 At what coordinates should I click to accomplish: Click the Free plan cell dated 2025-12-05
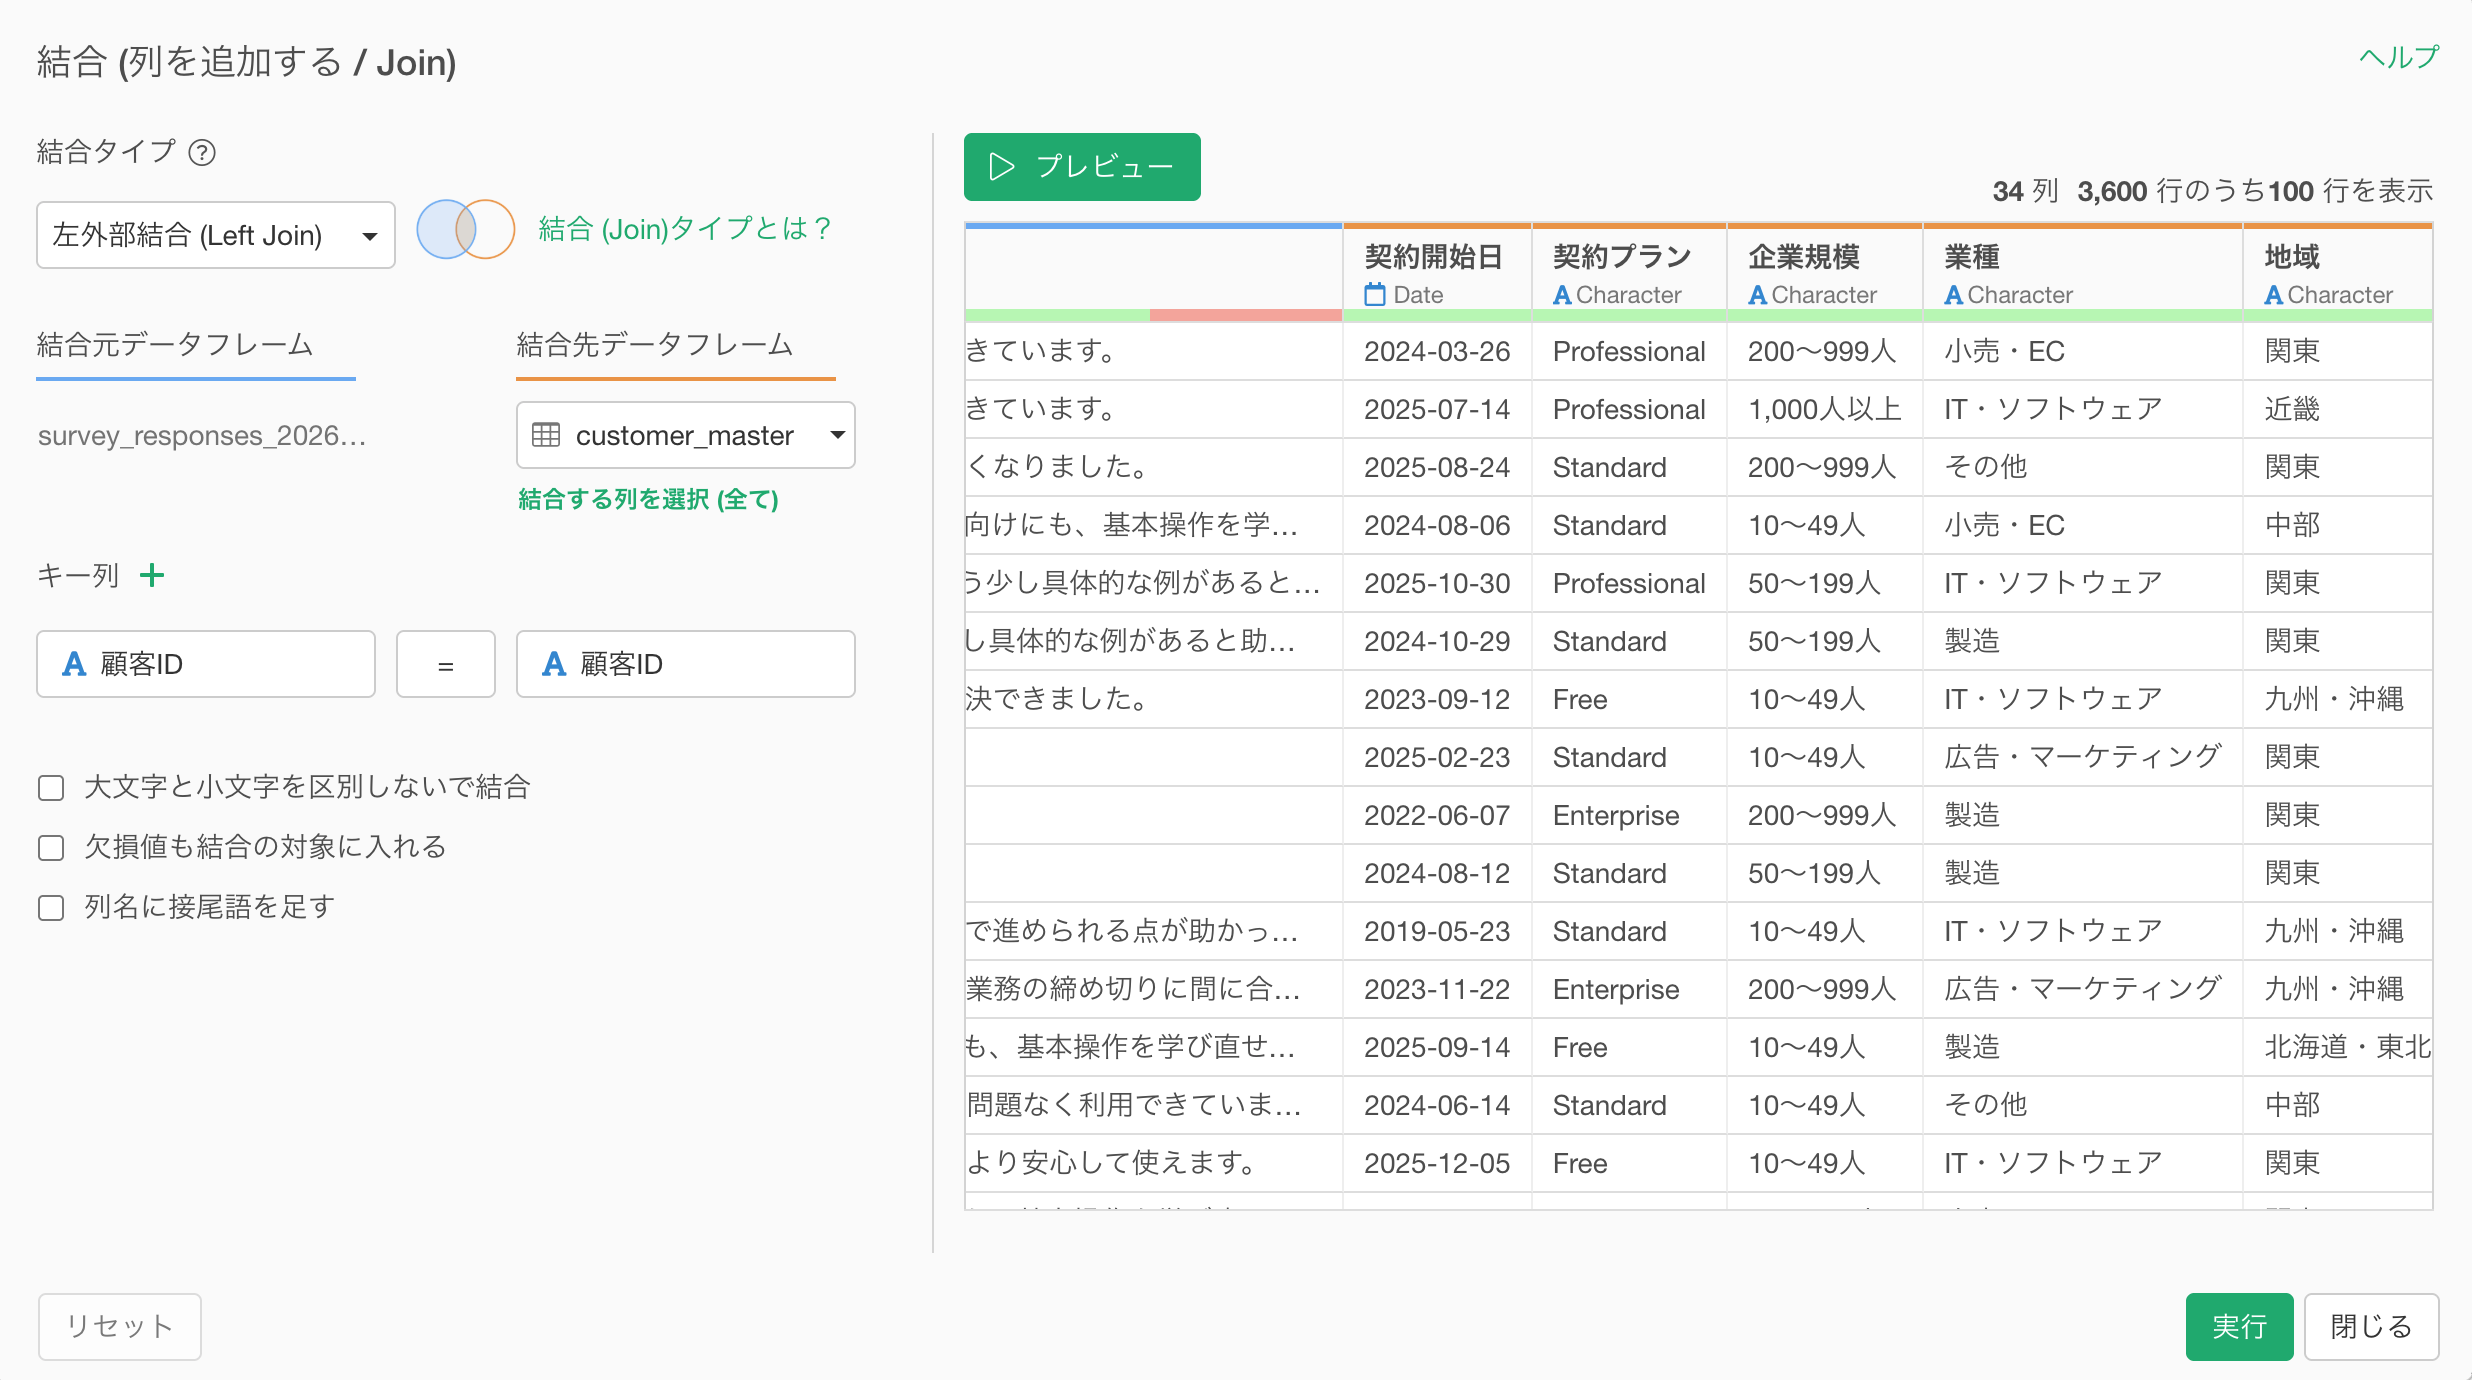pyautogui.click(x=1629, y=1163)
